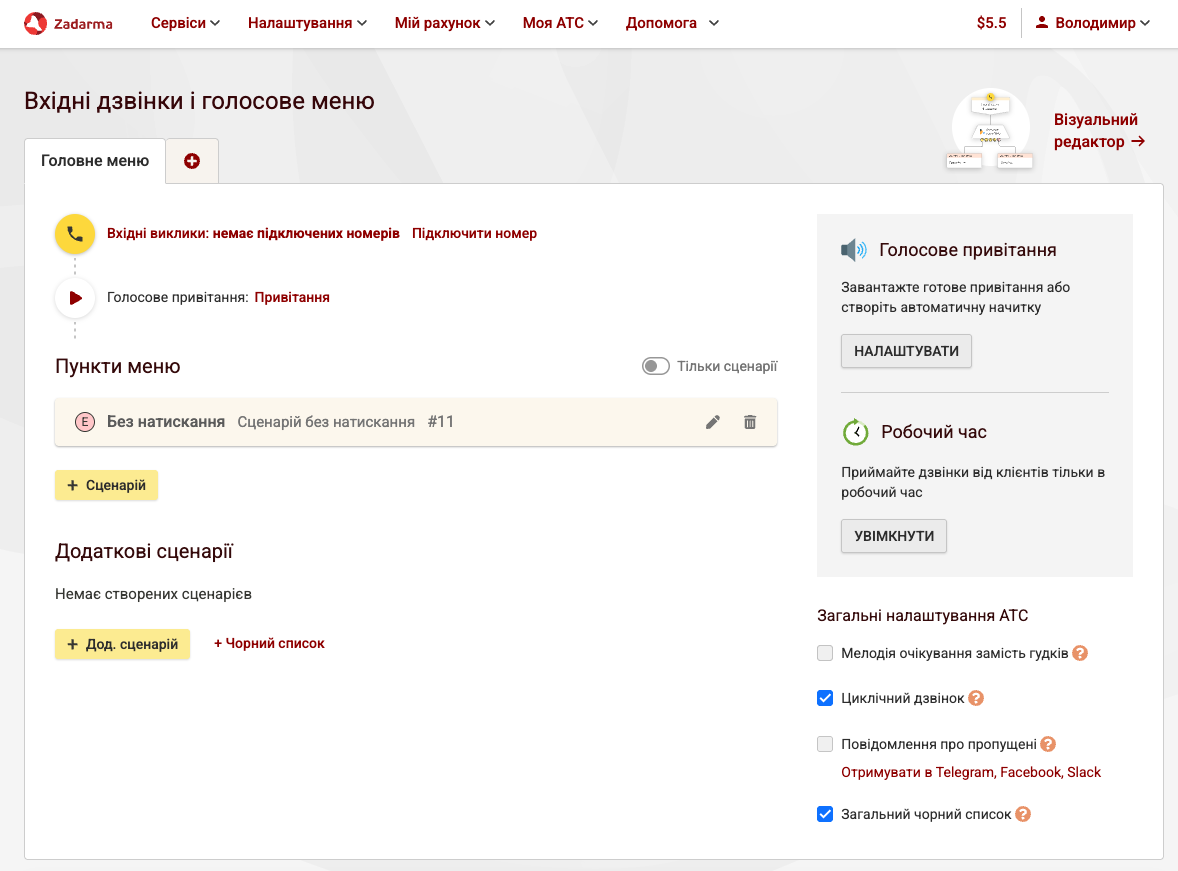
Task: Edit the 'Без натискання' scenario with pencil icon
Action: 713,422
